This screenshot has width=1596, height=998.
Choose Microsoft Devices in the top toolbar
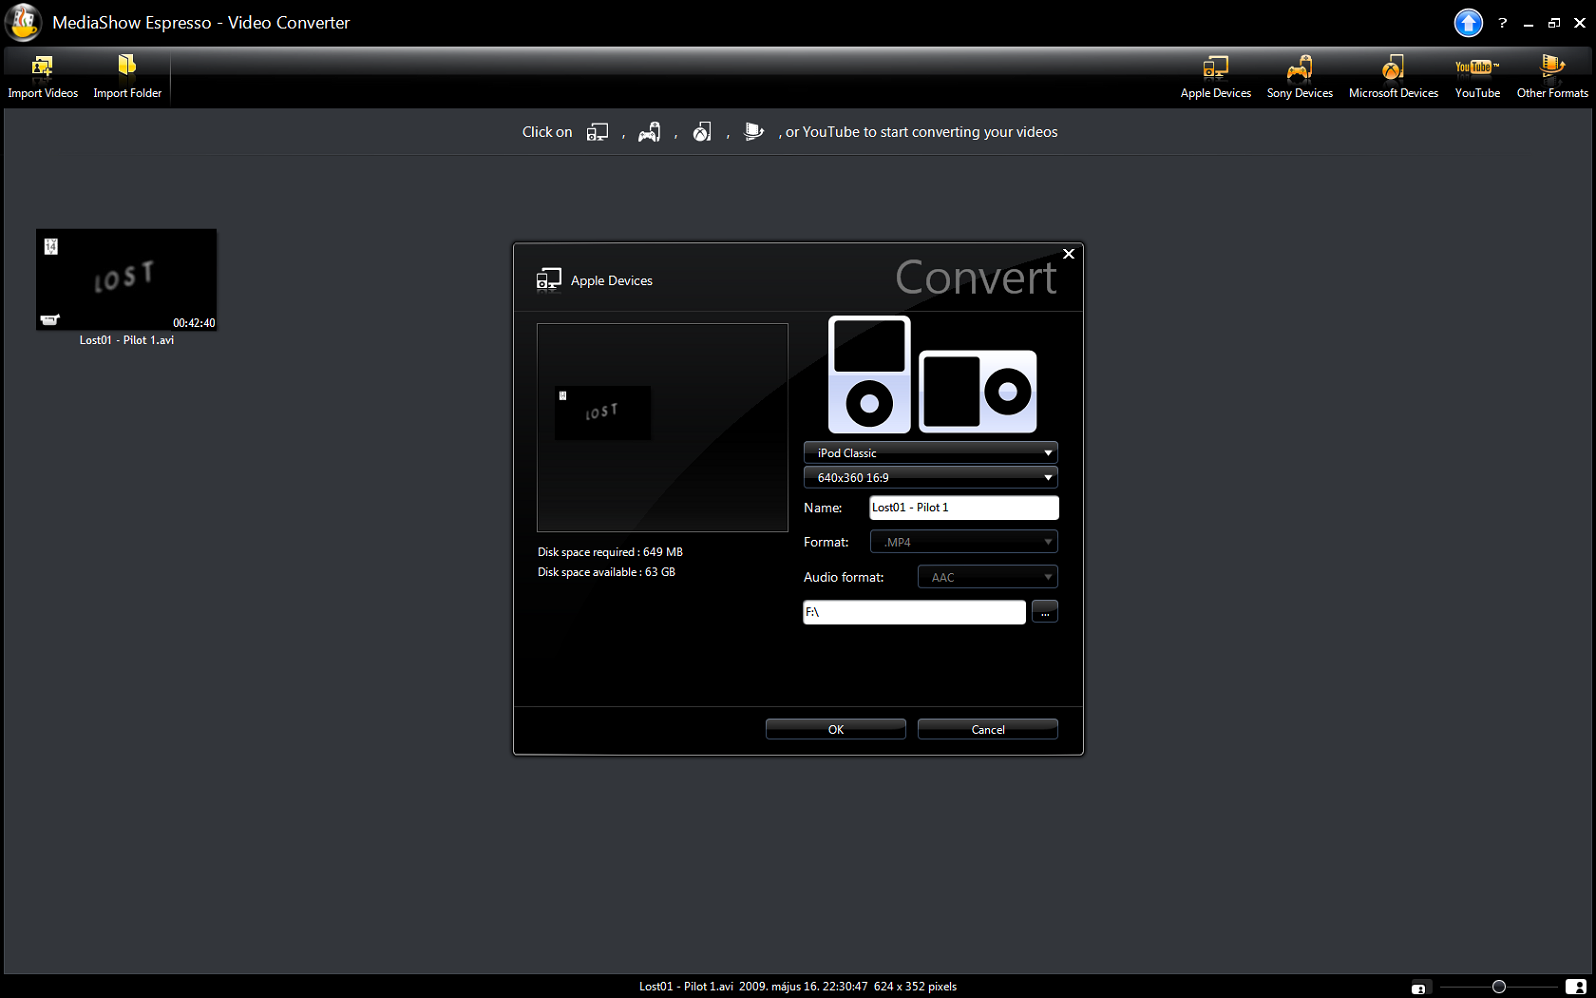[1393, 77]
